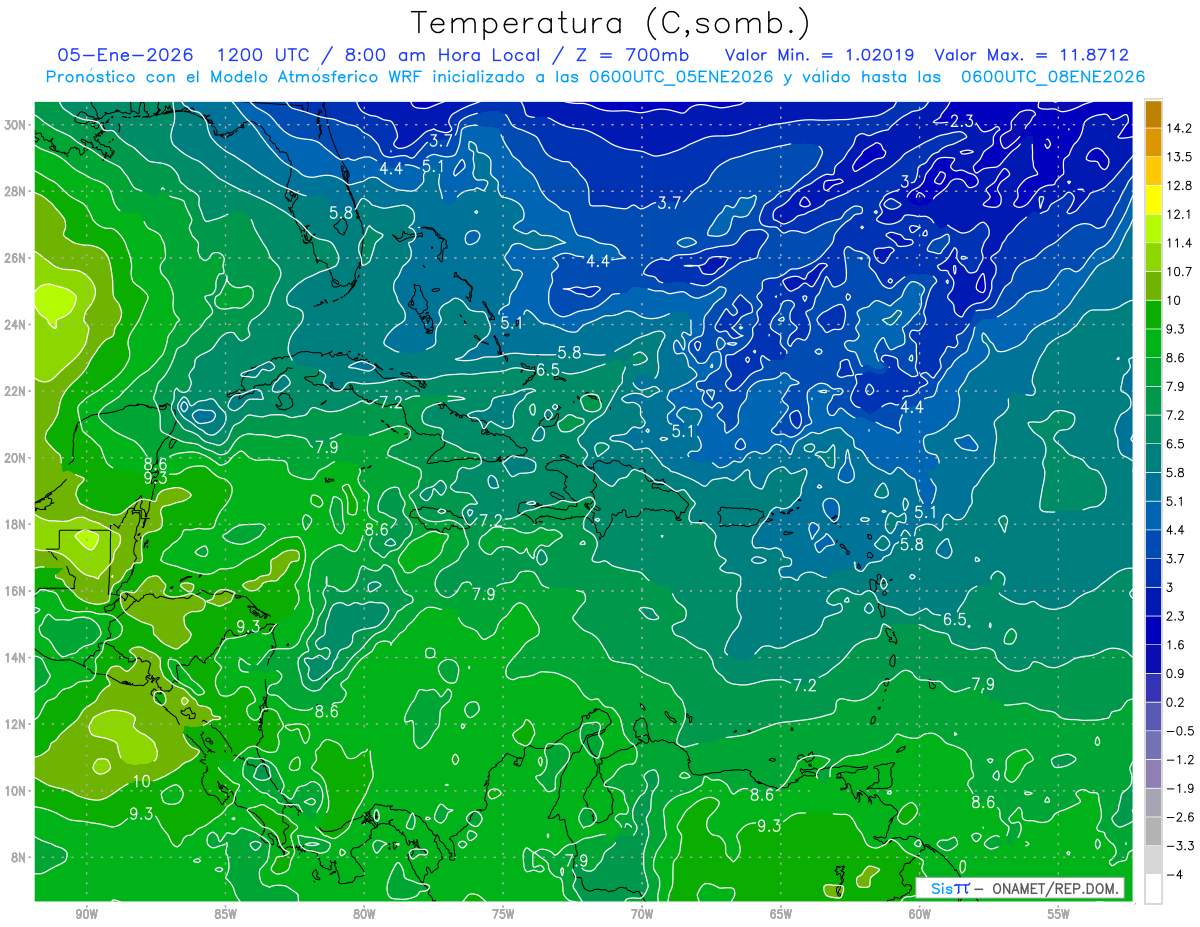The width and height of the screenshot is (1200, 927).
Task: Click the 55W longitude axis label
Action: click(1059, 915)
